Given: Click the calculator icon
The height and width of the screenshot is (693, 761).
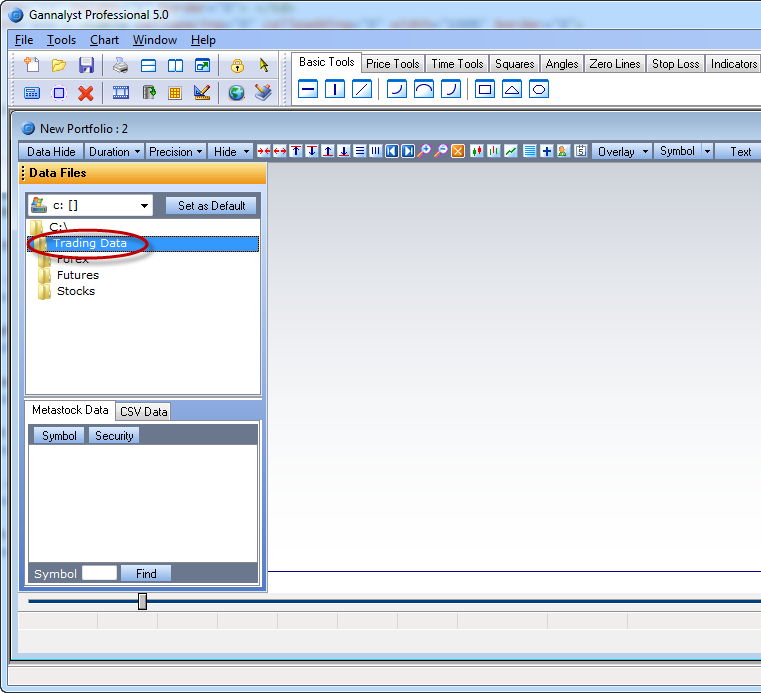Looking at the screenshot, I should pos(32,93).
